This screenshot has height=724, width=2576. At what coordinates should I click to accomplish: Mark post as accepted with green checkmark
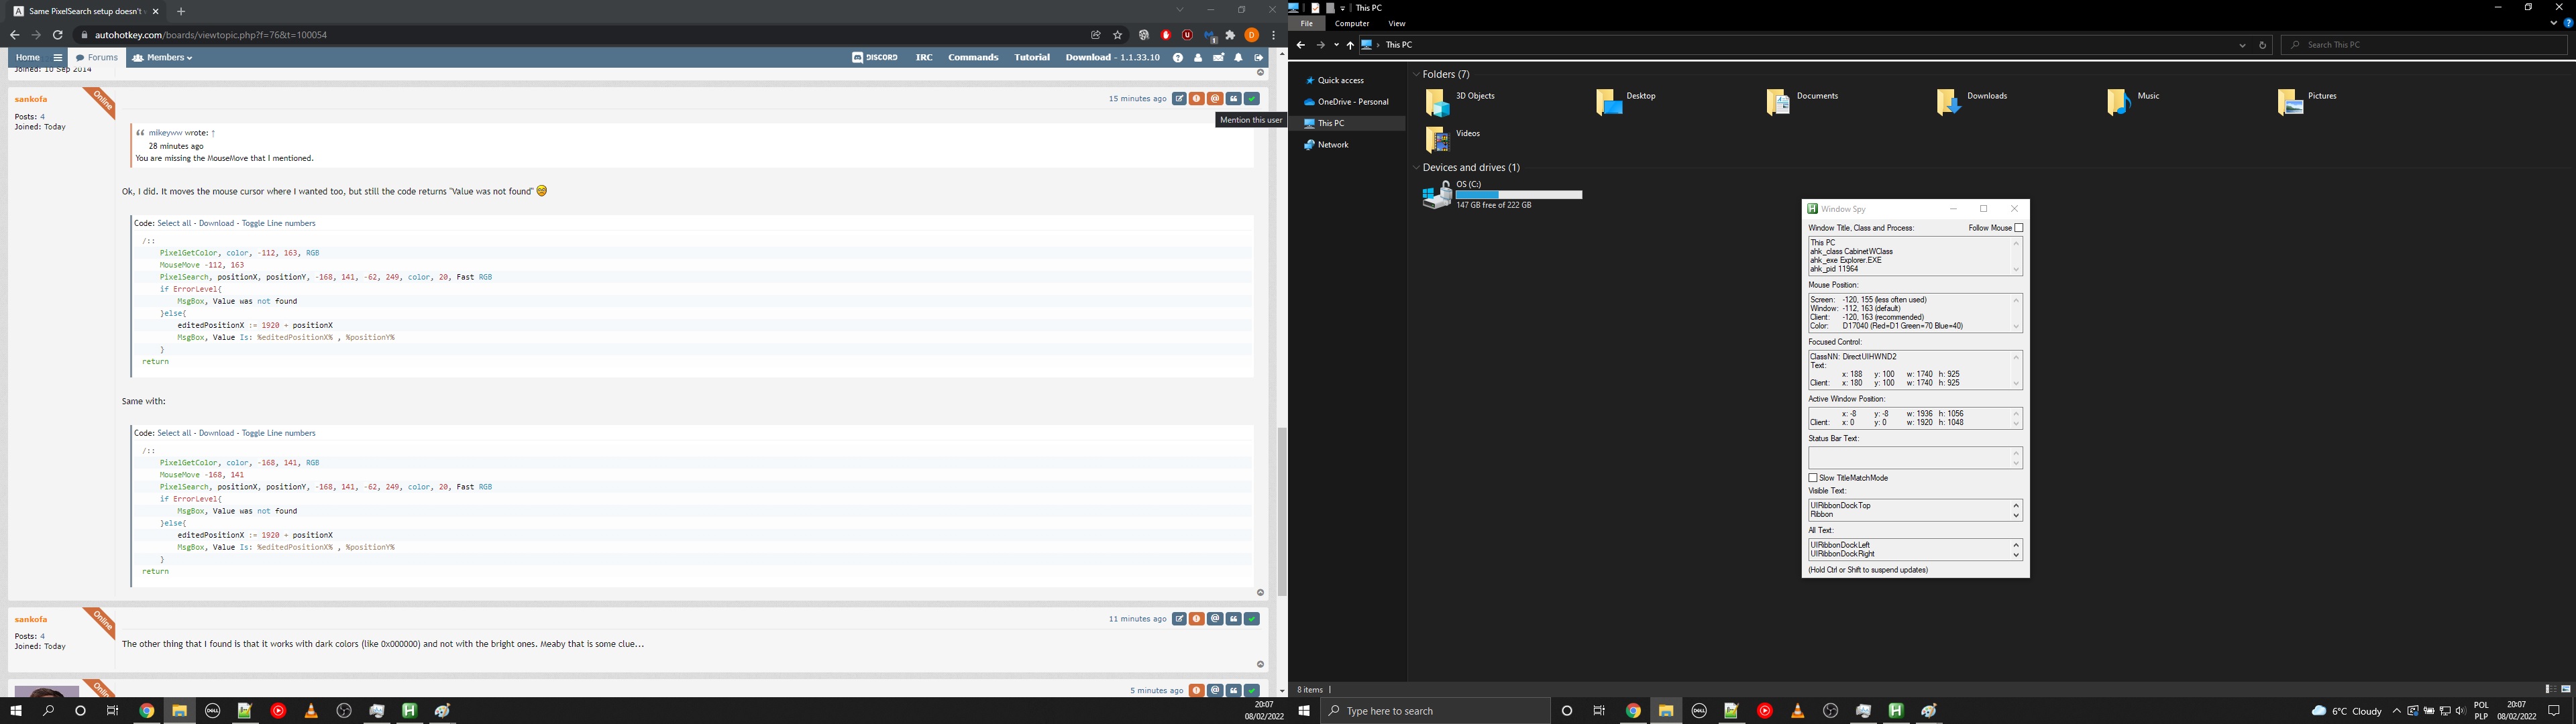click(1252, 99)
